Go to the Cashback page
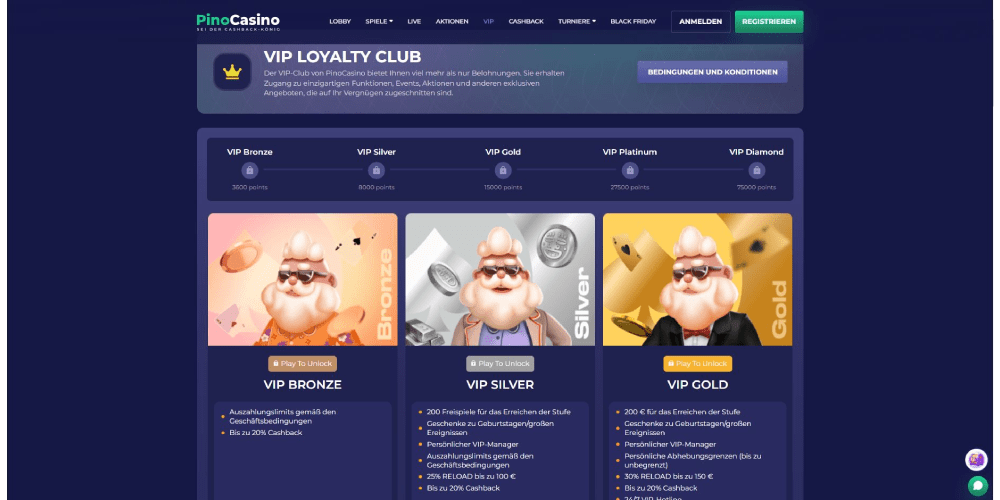The height and width of the screenshot is (500, 1000). [526, 22]
